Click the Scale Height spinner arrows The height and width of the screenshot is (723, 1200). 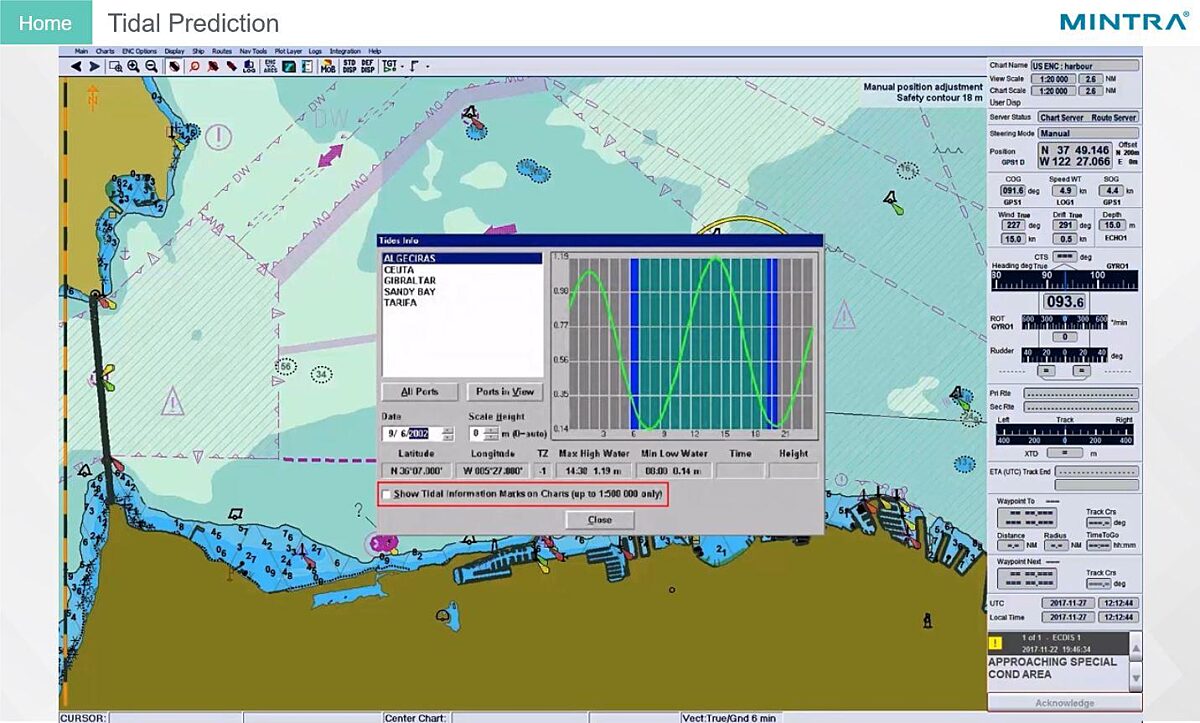coord(491,434)
